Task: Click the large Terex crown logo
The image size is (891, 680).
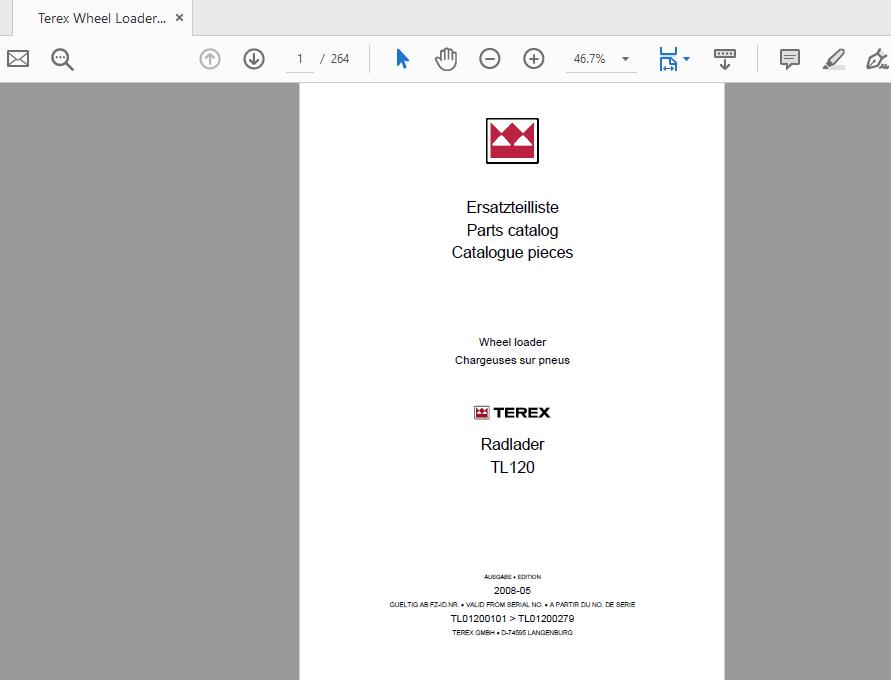Action: click(x=512, y=141)
